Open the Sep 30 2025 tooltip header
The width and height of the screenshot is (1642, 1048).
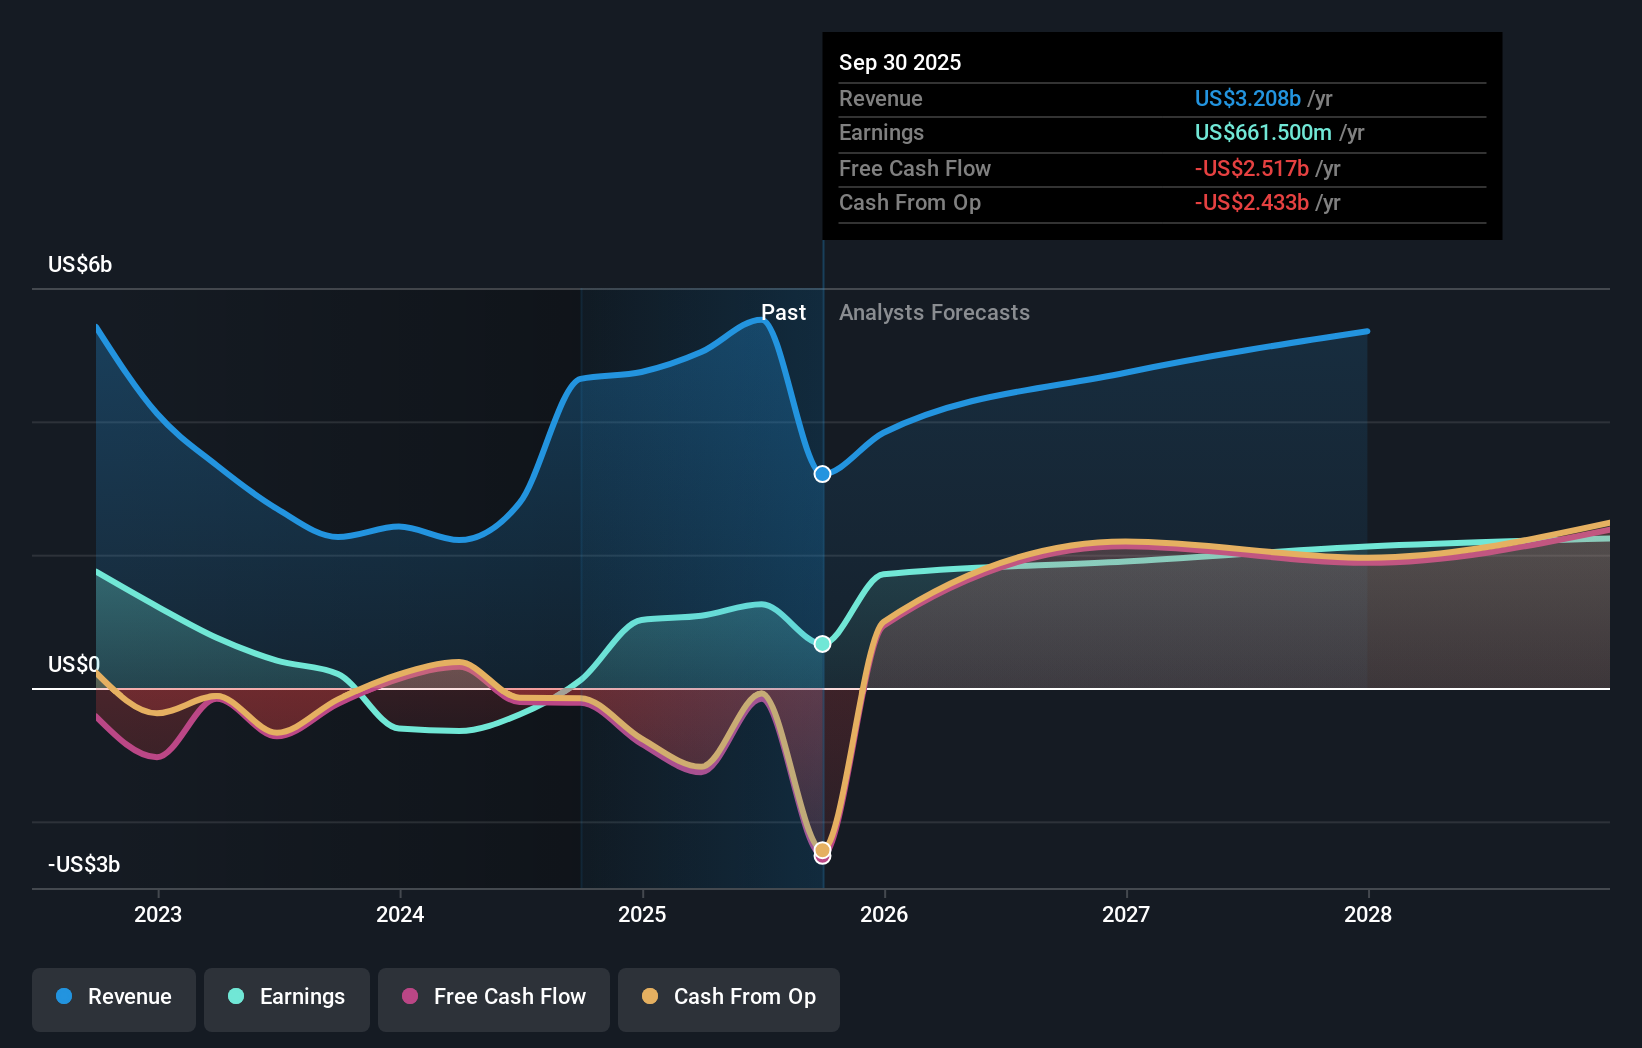click(x=900, y=62)
